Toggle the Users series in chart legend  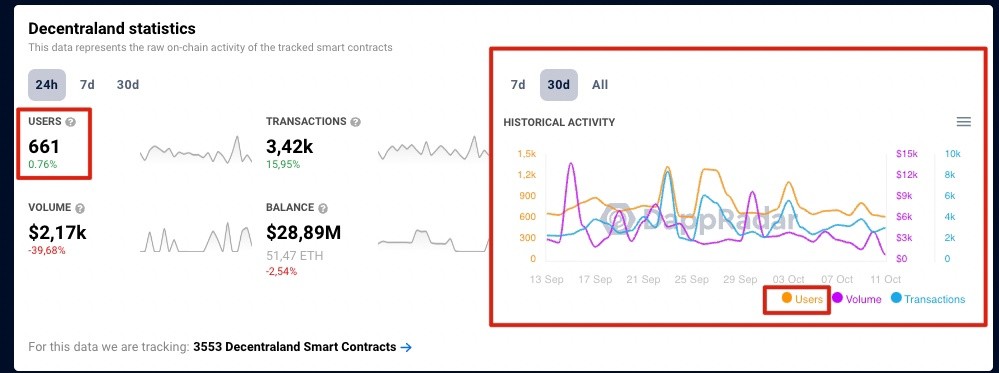[803, 298]
